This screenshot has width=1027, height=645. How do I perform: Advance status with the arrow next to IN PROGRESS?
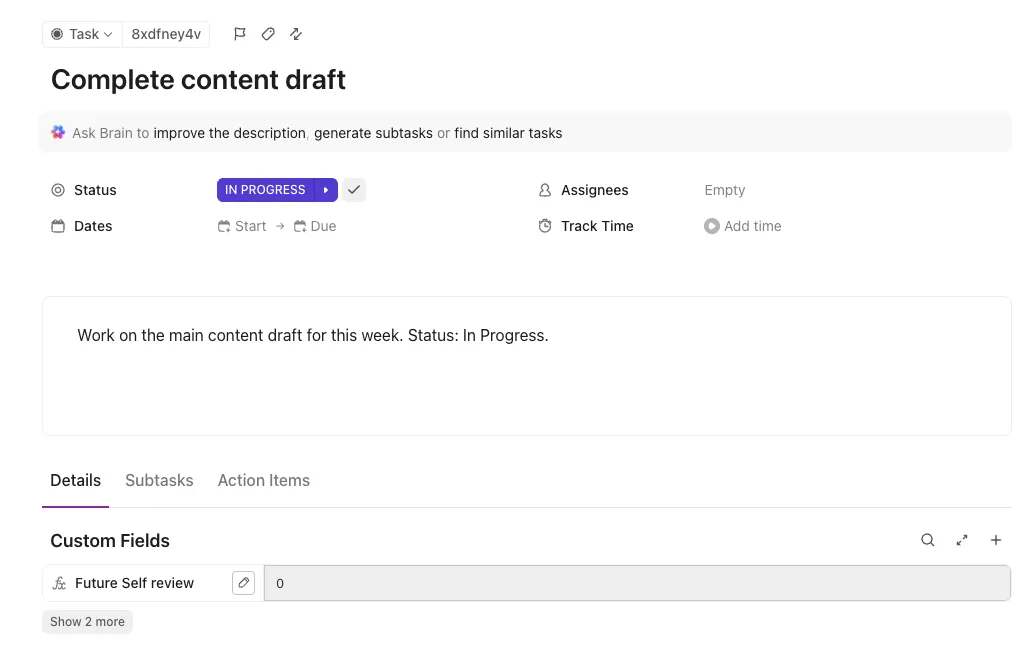click(x=326, y=190)
